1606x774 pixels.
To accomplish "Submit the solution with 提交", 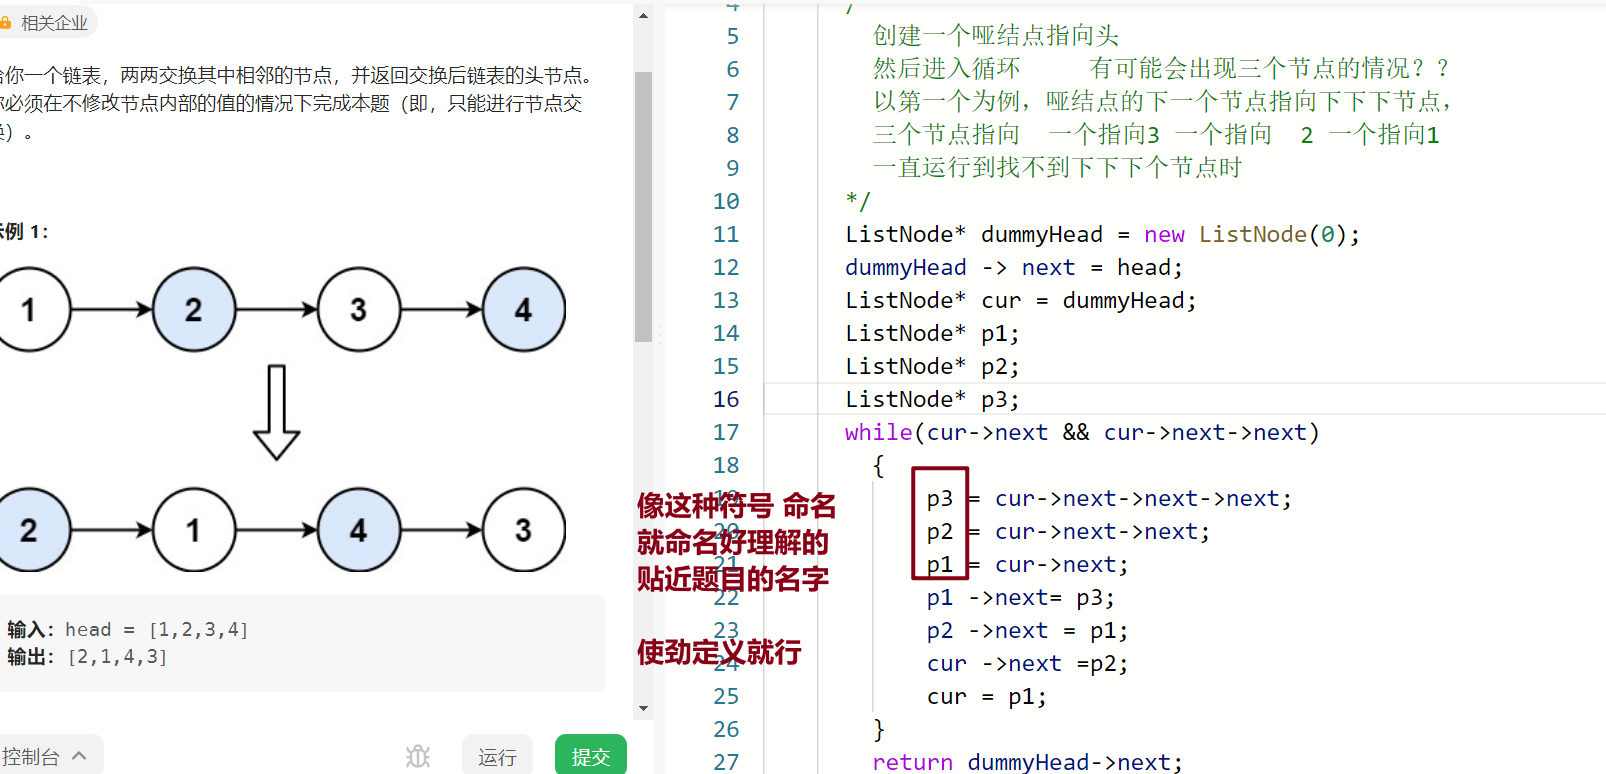I will [591, 756].
